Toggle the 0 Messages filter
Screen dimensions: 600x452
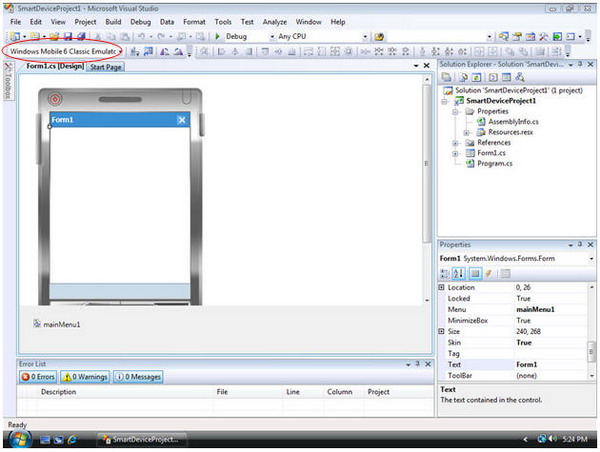(138, 377)
